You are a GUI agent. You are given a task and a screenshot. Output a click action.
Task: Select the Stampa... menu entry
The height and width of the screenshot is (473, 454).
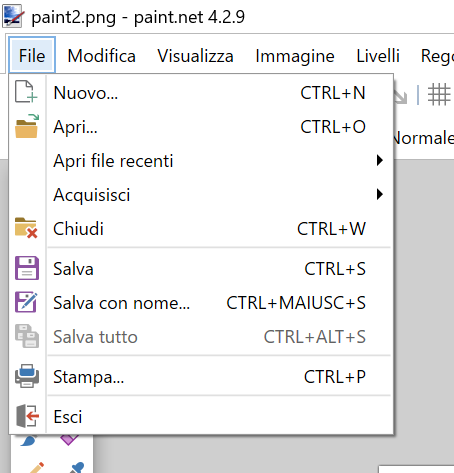pos(201,377)
